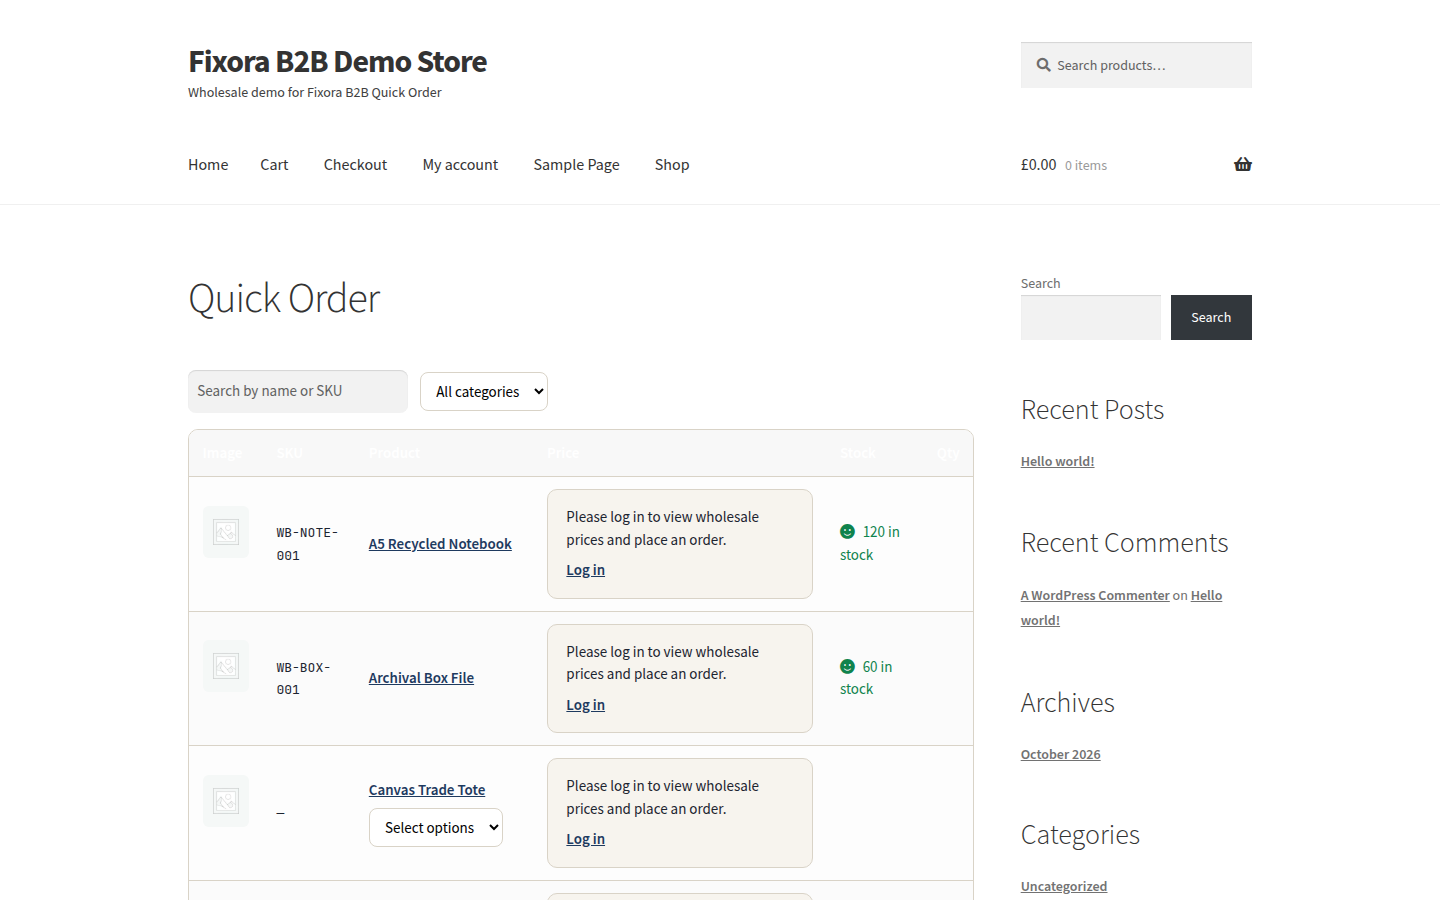Click the Fixora B2B Demo Store title
Screen dimensions: 1440x900
point(337,62)
